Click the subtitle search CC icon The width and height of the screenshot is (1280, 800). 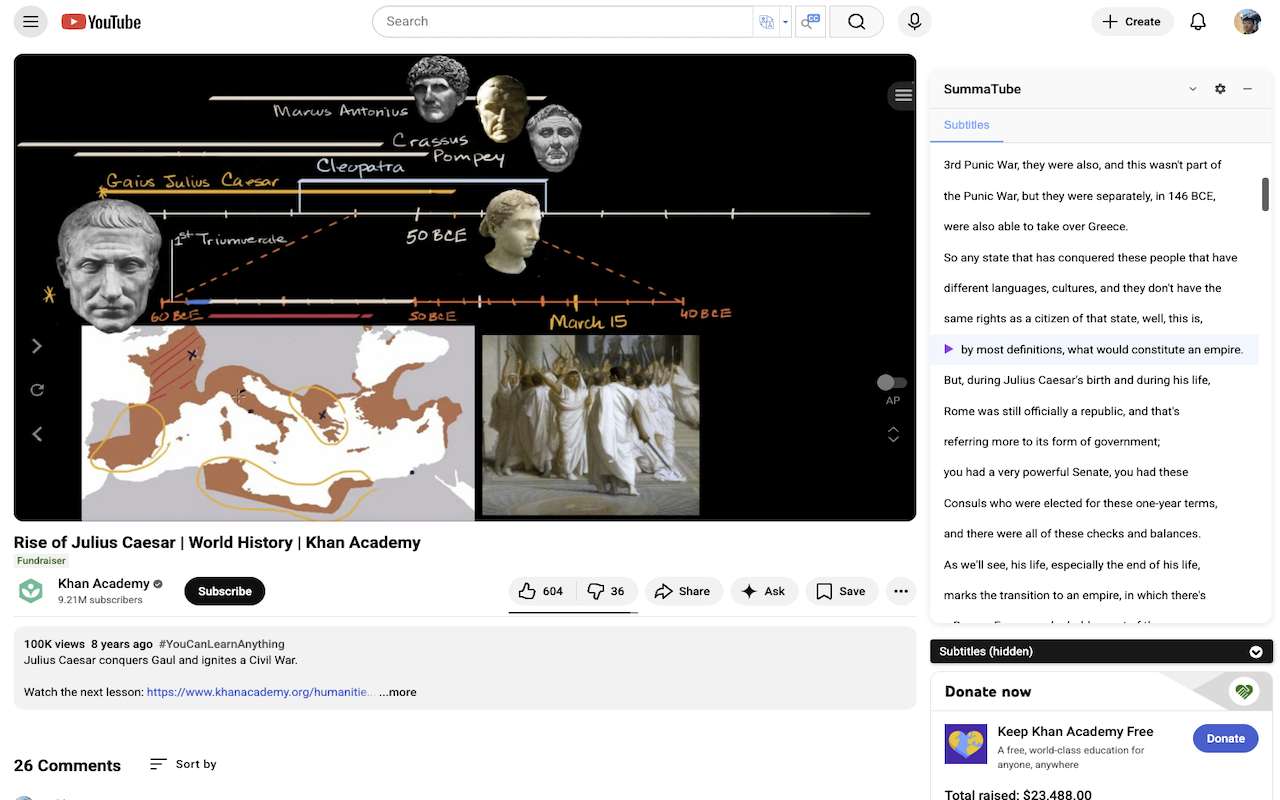pyautogui.click(x=810, y=22)
